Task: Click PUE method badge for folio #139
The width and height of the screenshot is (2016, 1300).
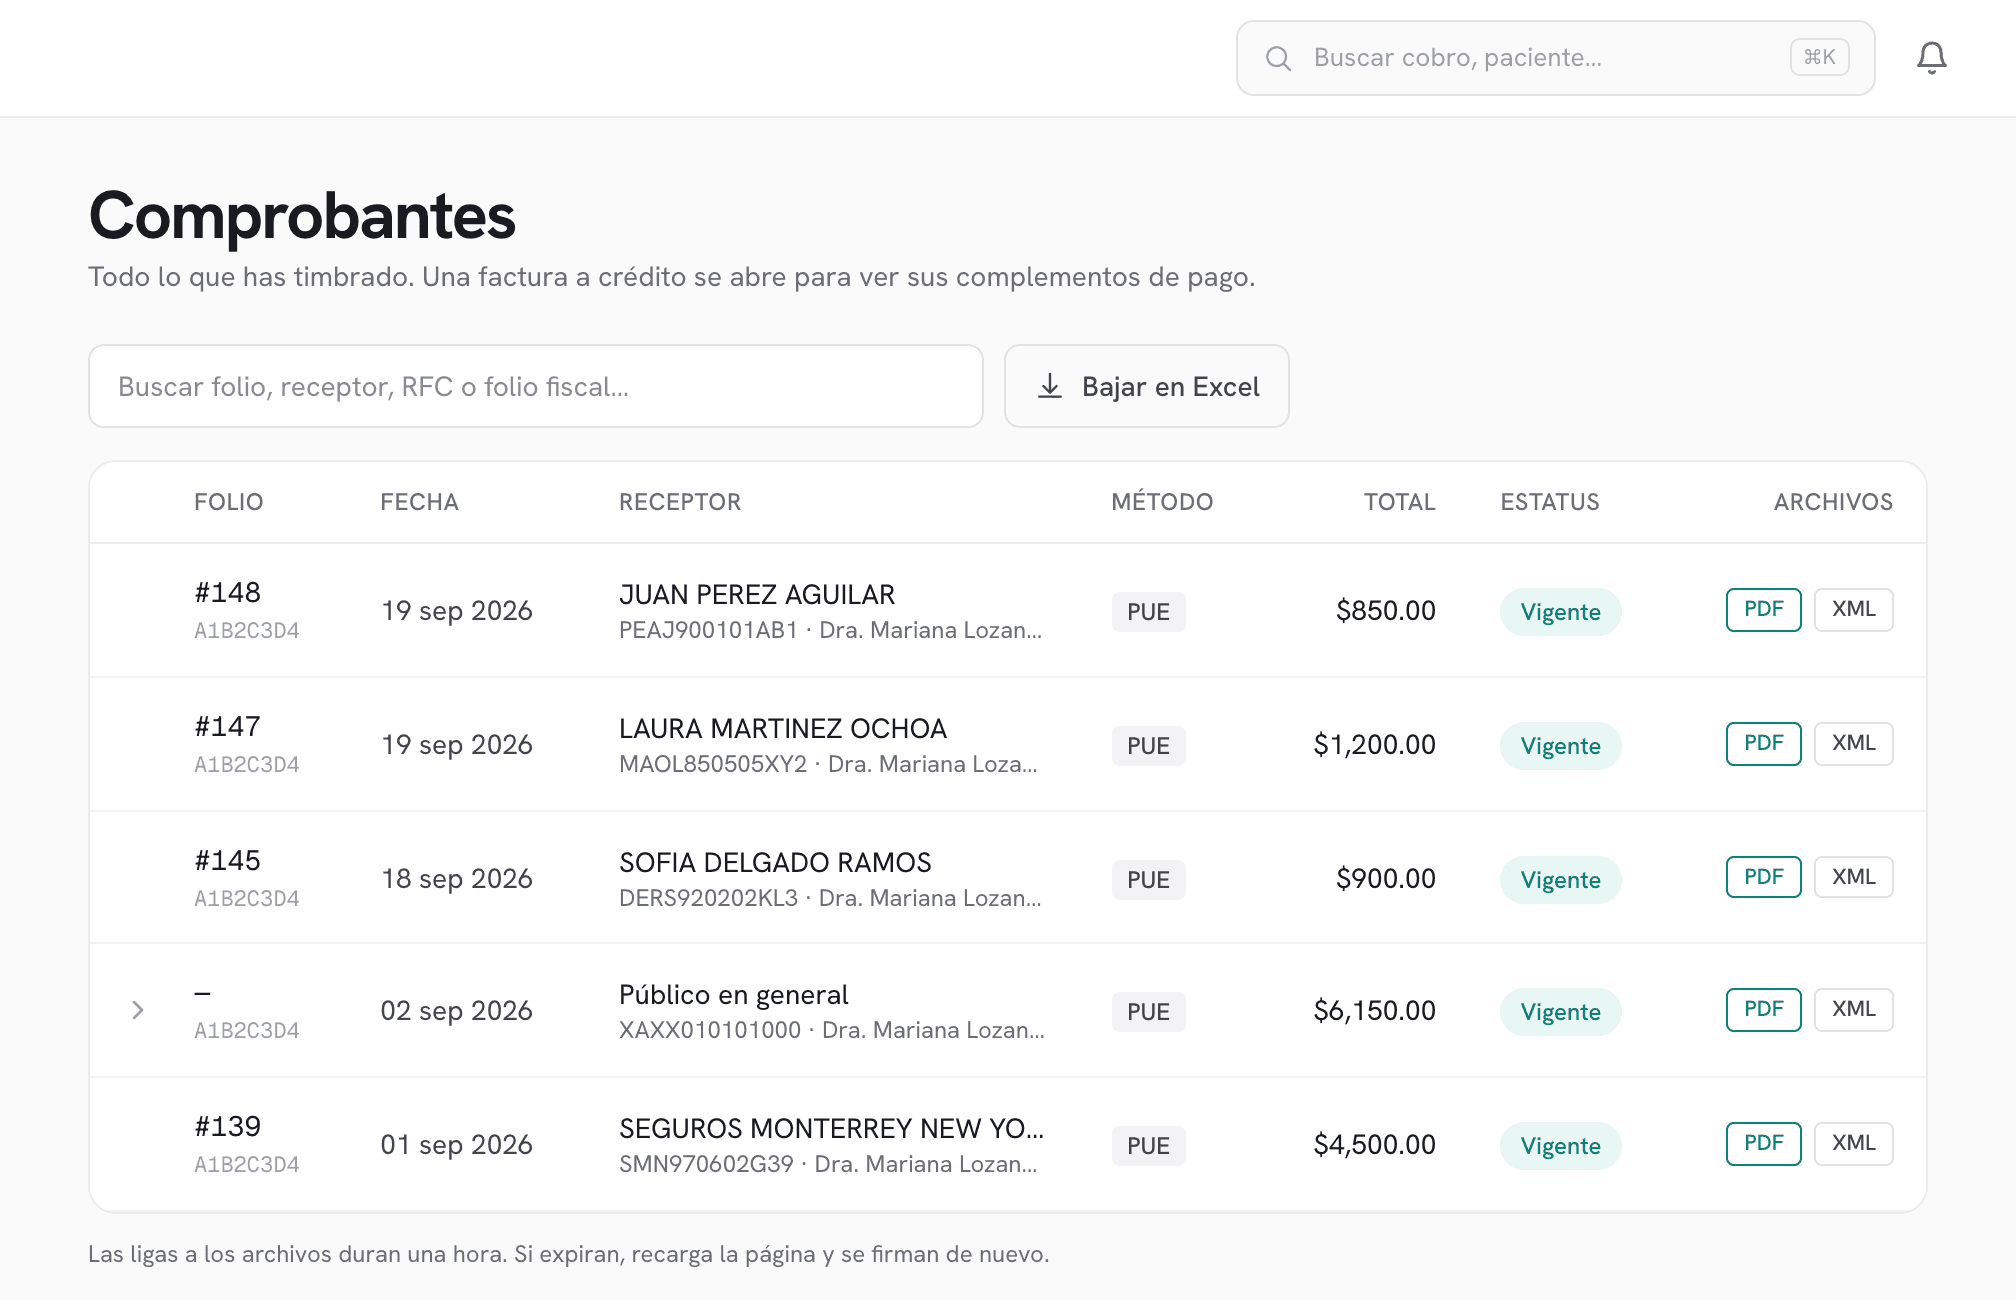Action: 1148,1146
